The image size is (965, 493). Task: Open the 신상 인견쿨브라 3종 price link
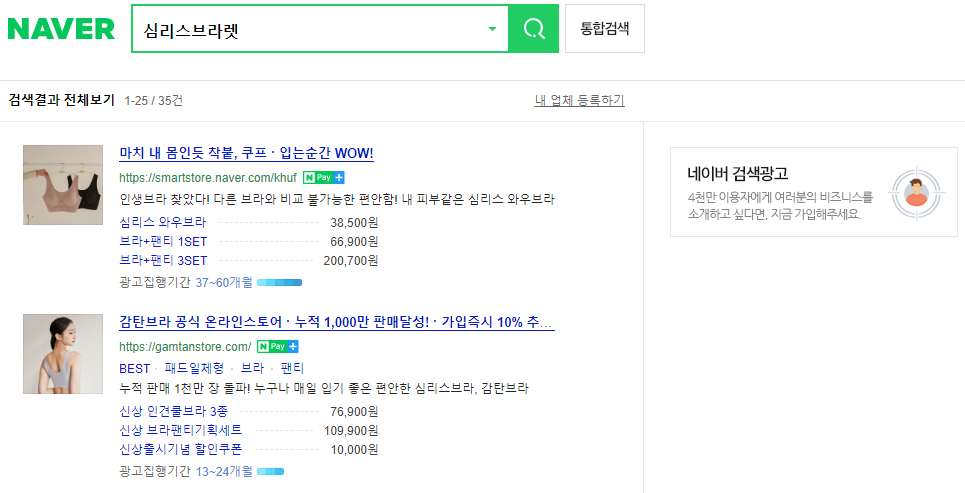pos(174,411)
